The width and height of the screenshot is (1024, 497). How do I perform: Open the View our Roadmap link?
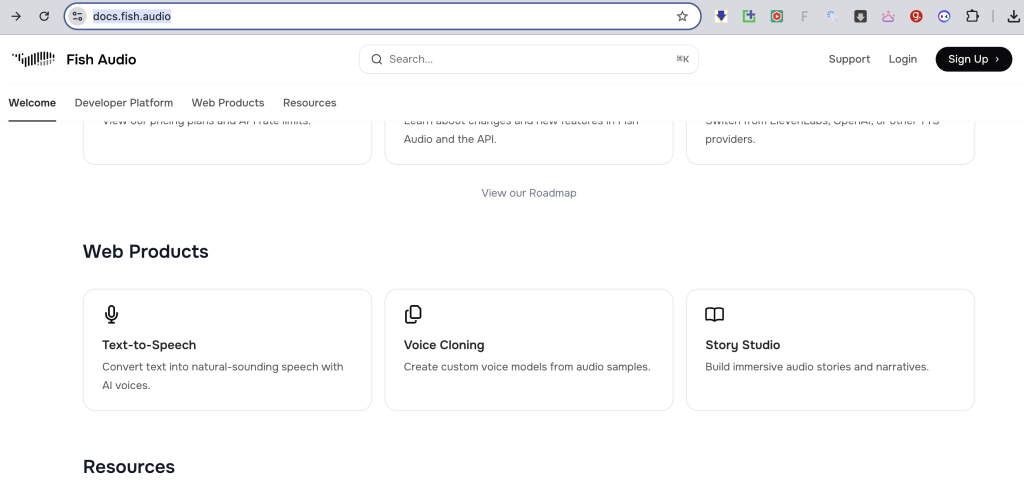click(x=529, y=193)
